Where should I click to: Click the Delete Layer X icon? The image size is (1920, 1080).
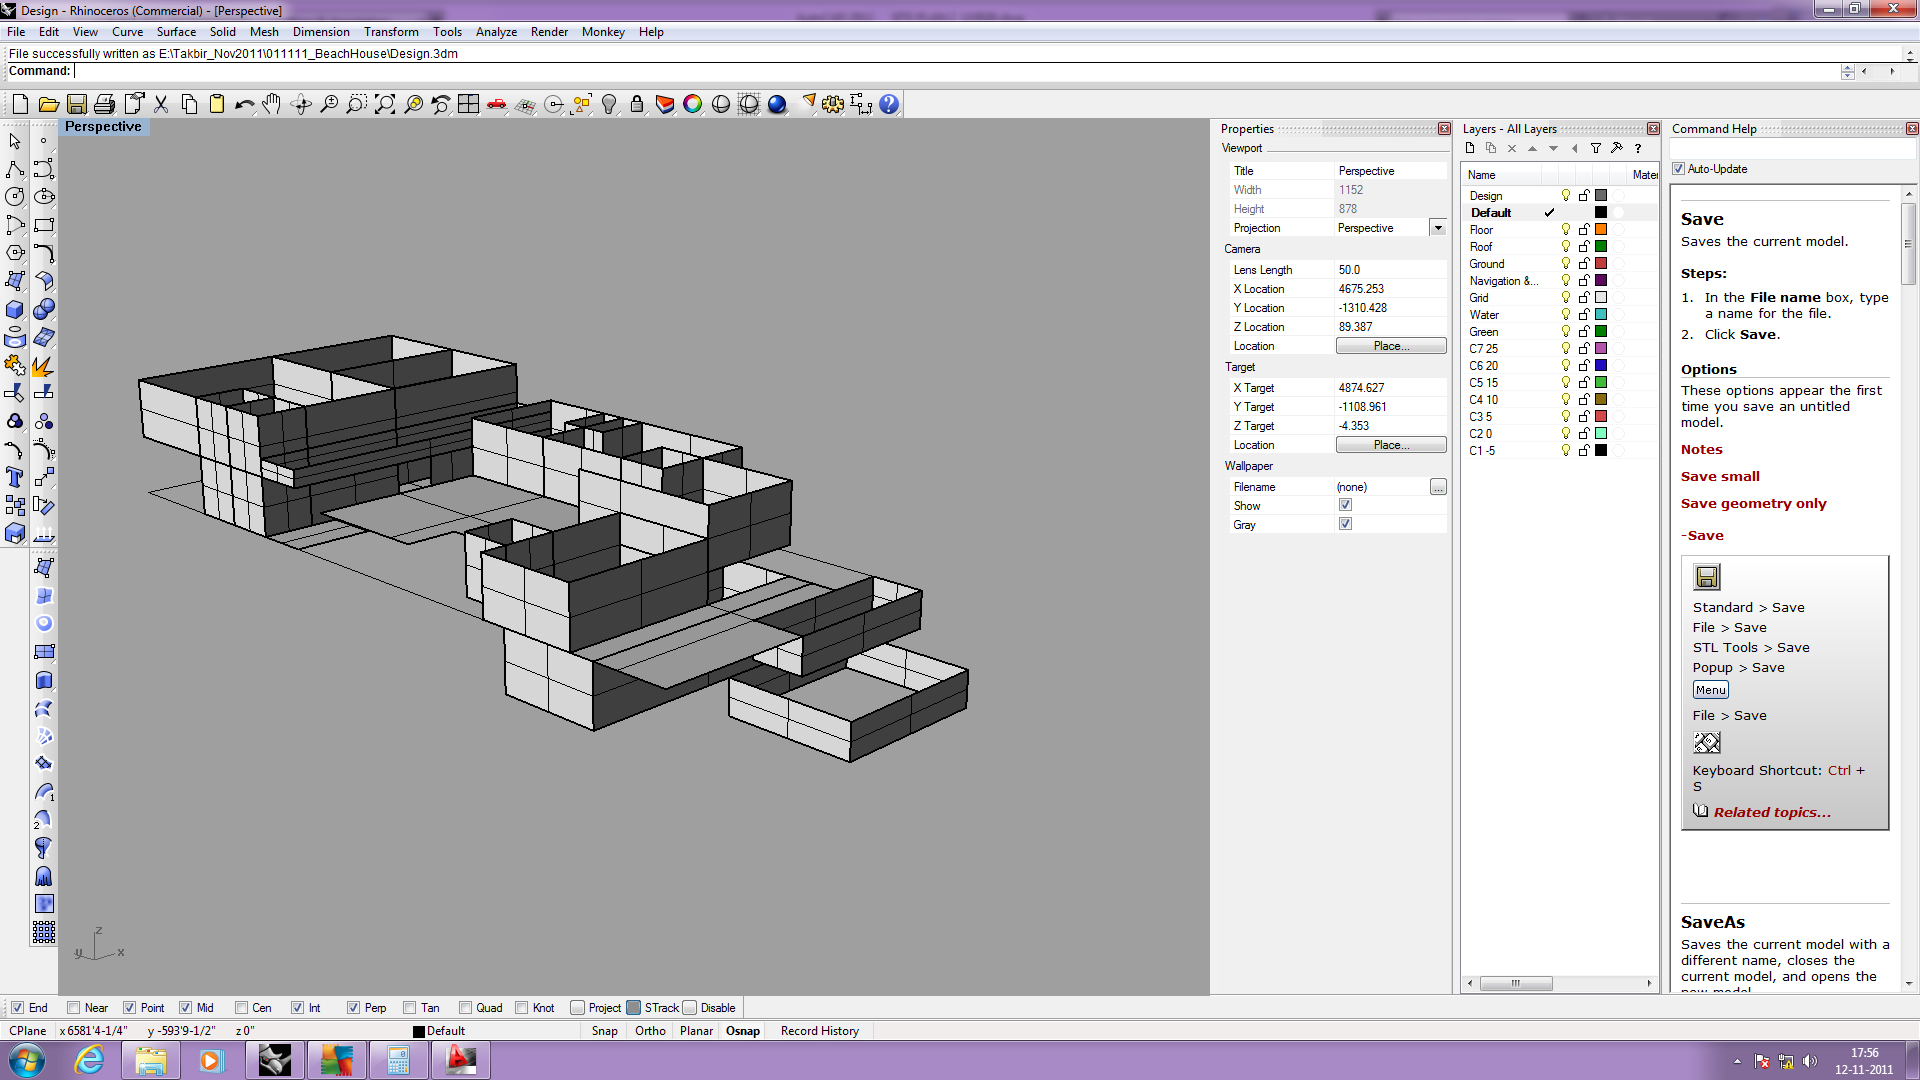pyautogui.click(x=1512, y=148)
